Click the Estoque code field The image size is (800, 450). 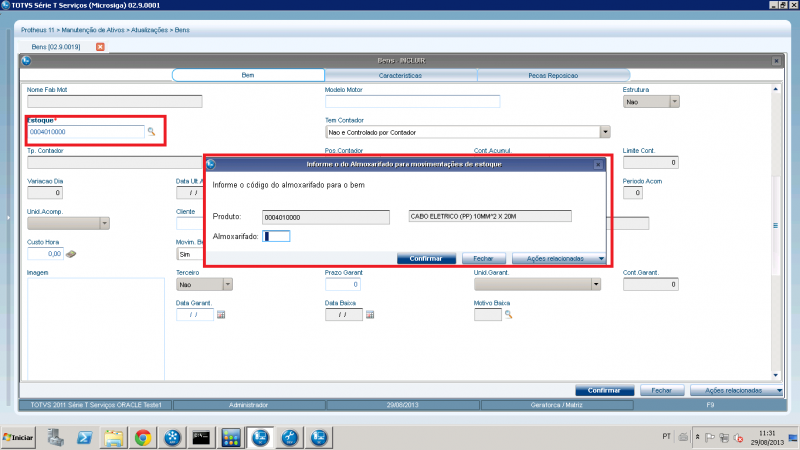coord(86,132)
